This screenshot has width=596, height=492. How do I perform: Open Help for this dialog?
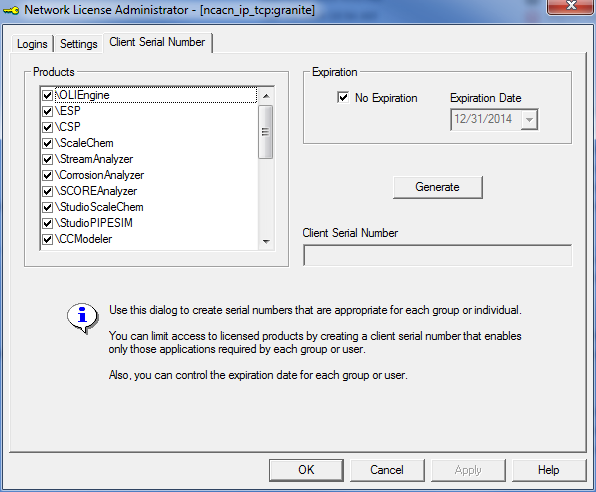coord(549,470)
